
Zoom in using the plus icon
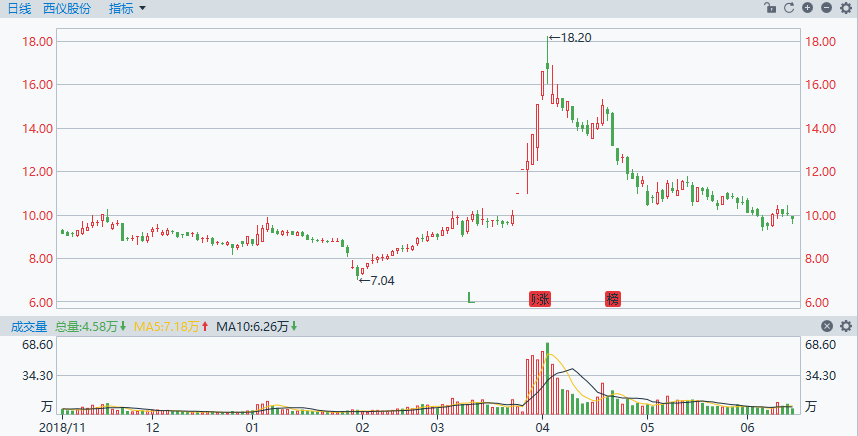(x=808, y=8)
